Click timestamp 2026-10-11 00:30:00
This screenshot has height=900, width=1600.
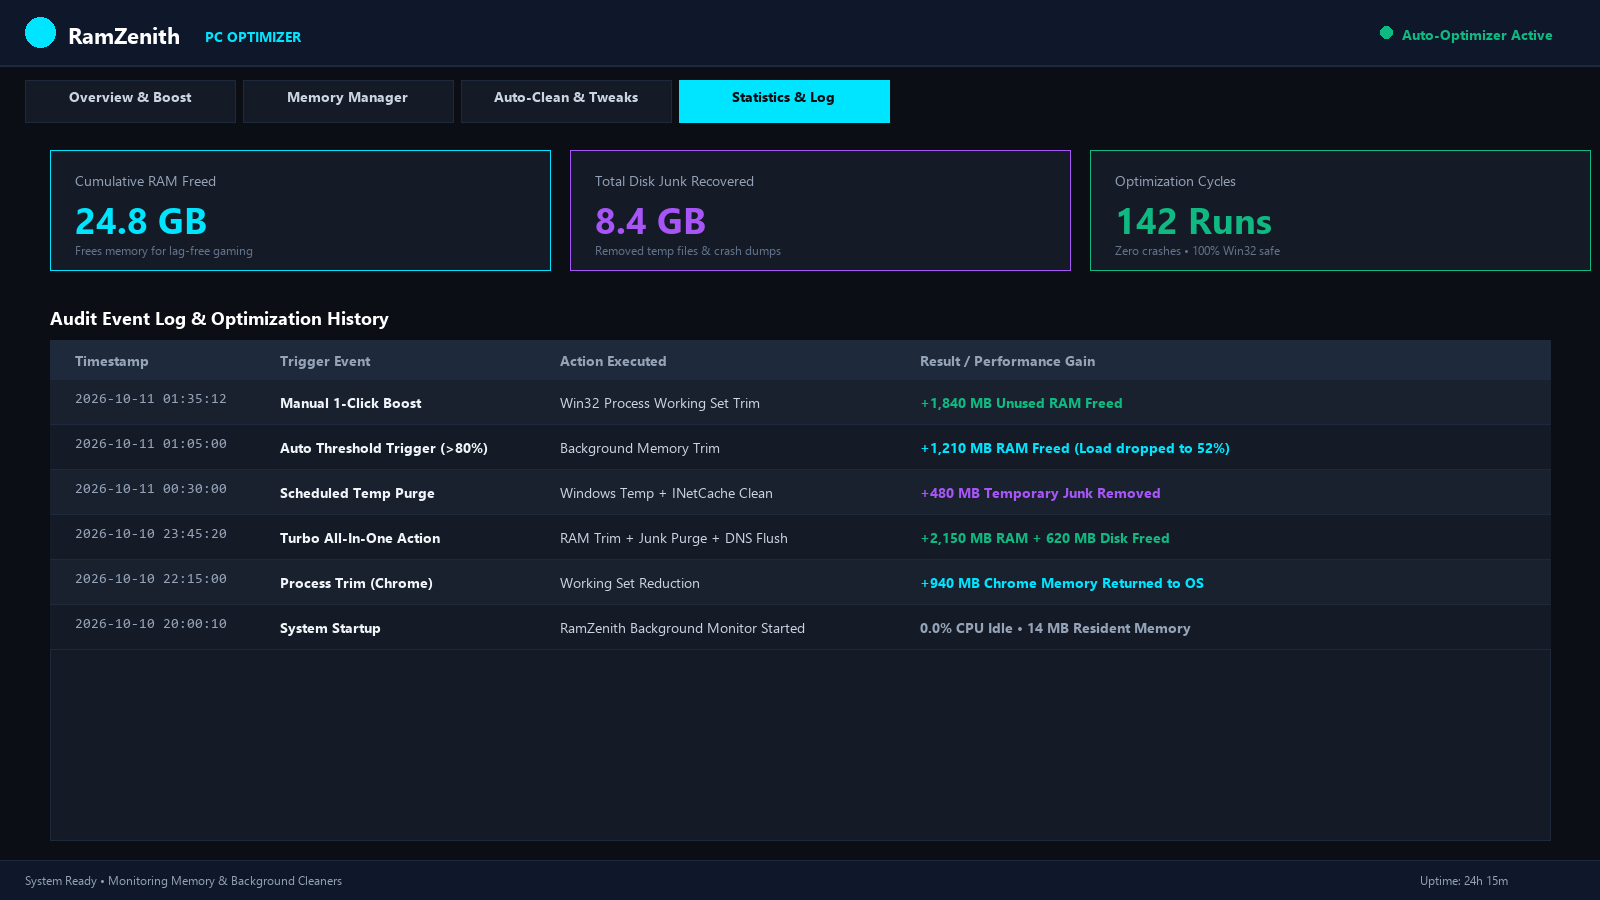pos(151,489)
